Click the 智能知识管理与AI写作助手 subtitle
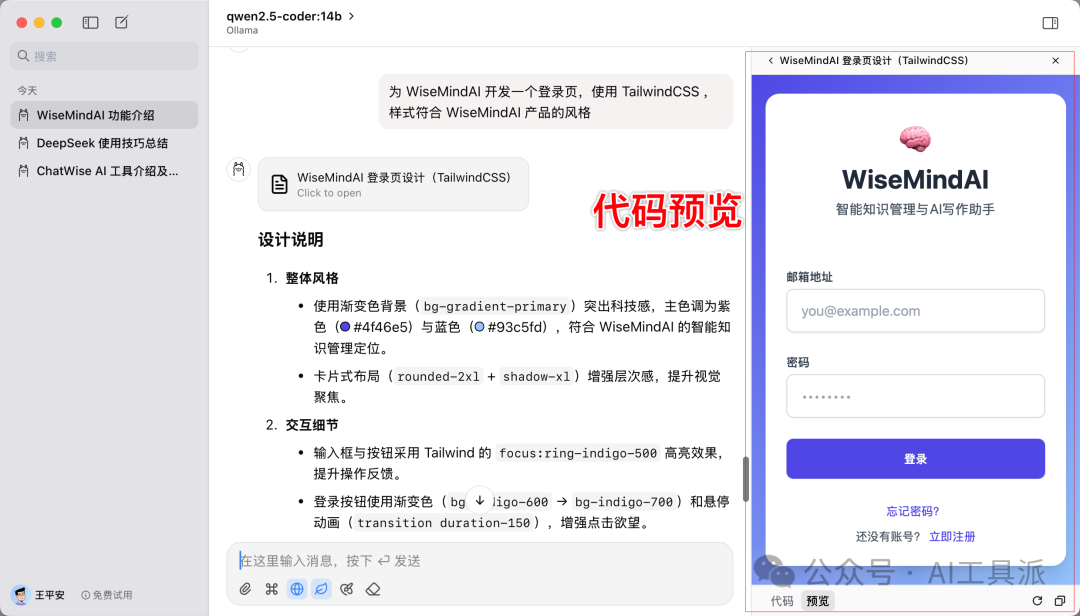1080x616 pixels. [x=915, y=209]
